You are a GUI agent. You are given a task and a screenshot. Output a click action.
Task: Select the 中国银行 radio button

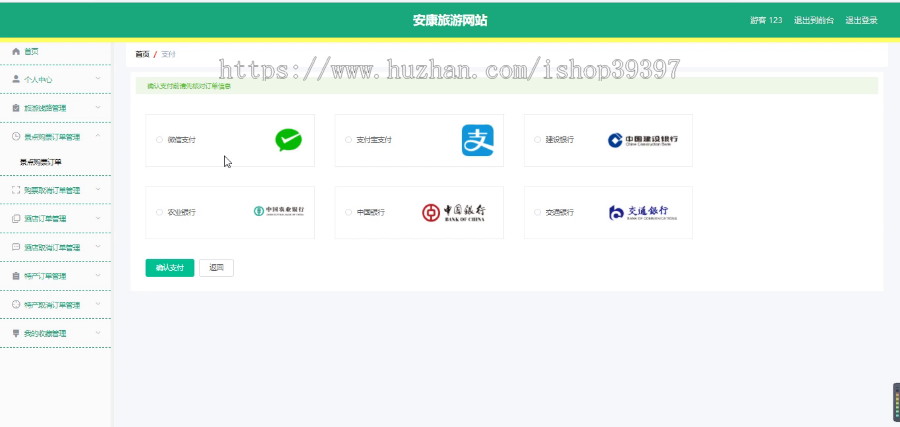[348, 212]
